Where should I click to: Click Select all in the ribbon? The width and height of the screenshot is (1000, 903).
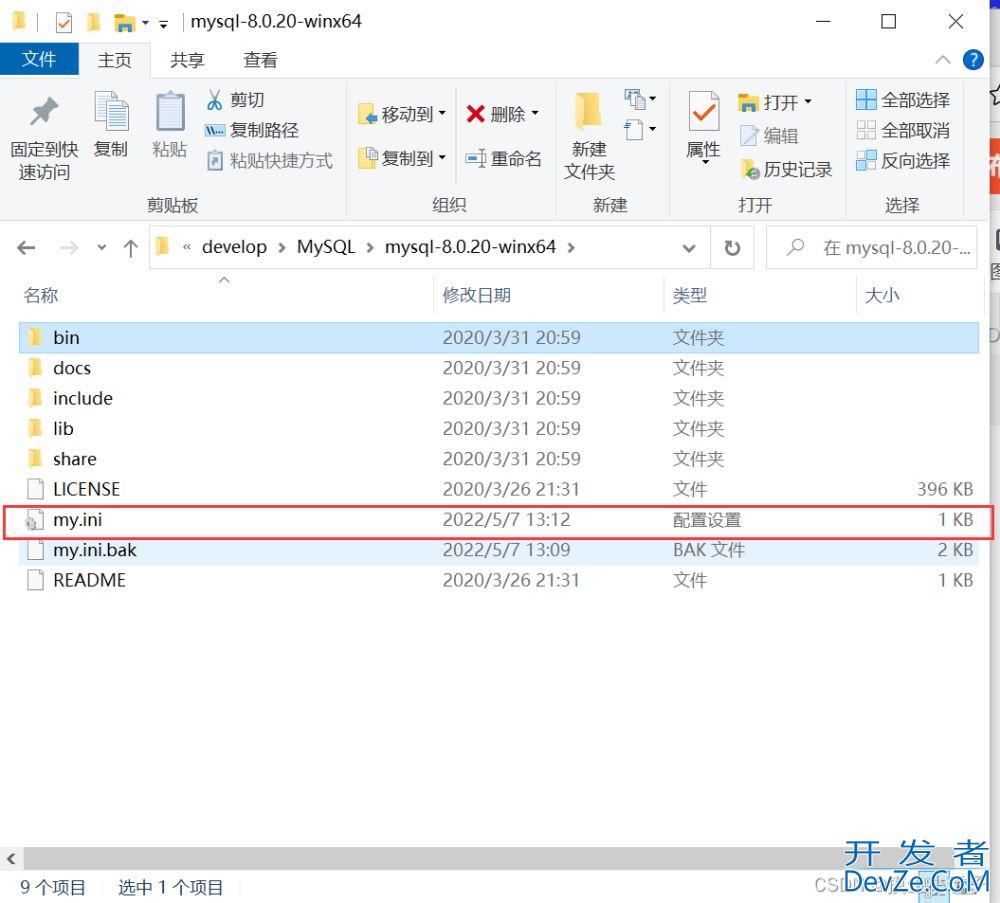coord(902,100)
